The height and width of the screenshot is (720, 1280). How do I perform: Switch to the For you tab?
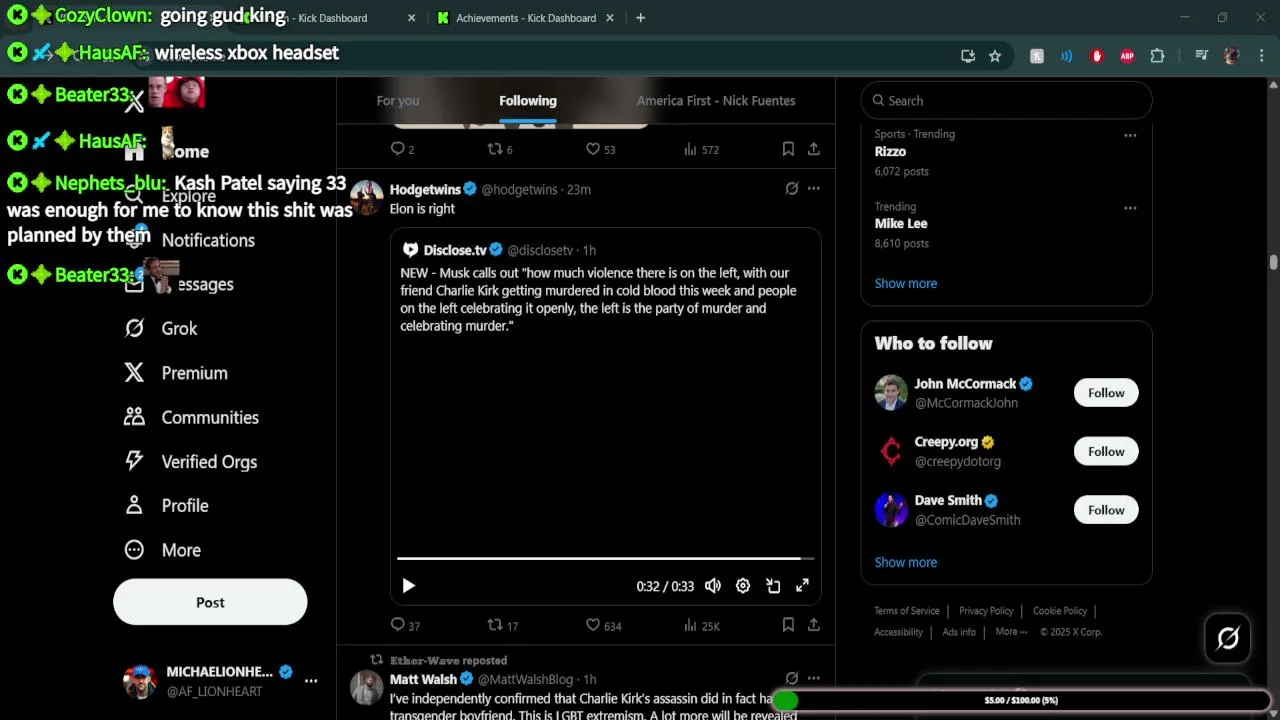(x=398, y=100)
